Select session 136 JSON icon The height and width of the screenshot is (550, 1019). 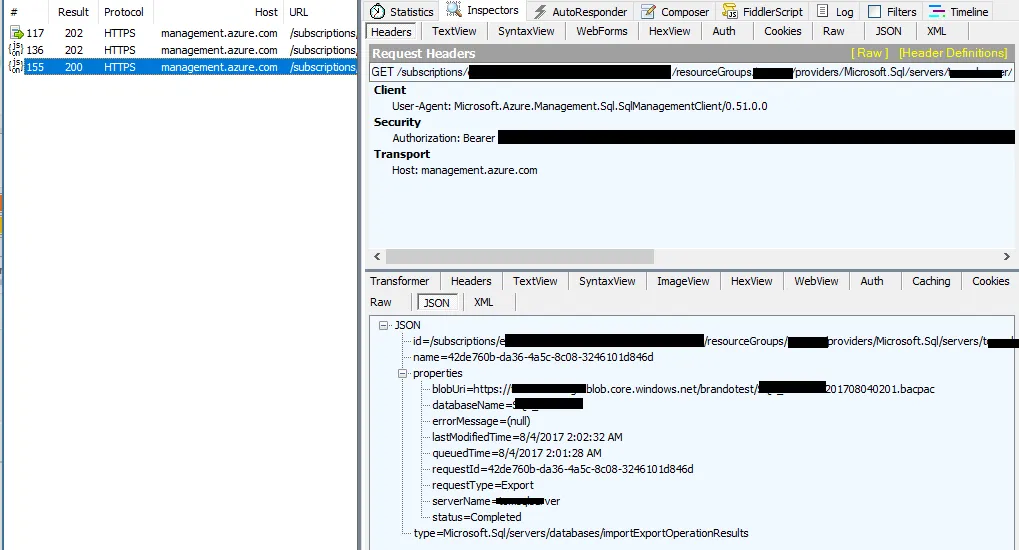coord(16,49)
